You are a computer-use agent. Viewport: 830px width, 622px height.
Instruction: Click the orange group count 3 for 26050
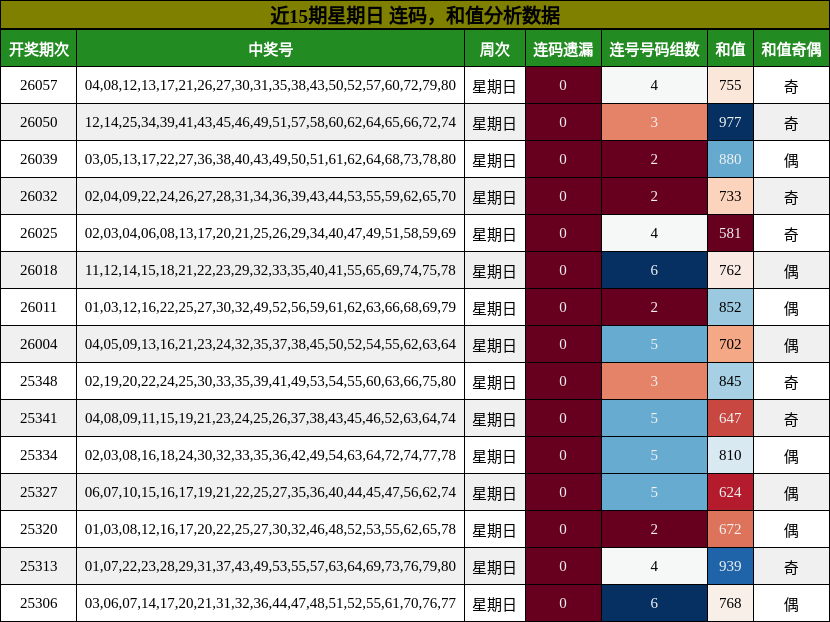(x=653, y=122)
